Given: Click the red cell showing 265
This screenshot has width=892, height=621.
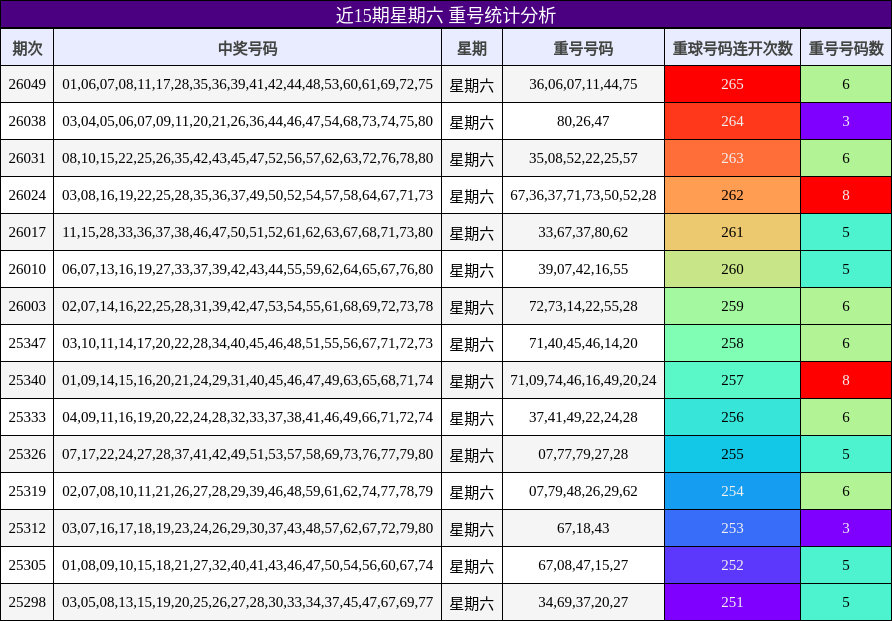Looking at the screenshot, I should [731, 84].
